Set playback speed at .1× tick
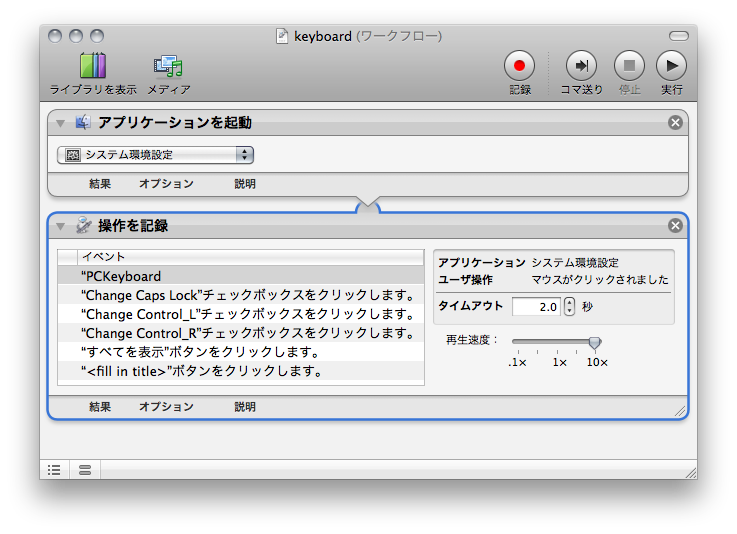The height and width of the screenshot is (534, 737). (x=518, y=352)
